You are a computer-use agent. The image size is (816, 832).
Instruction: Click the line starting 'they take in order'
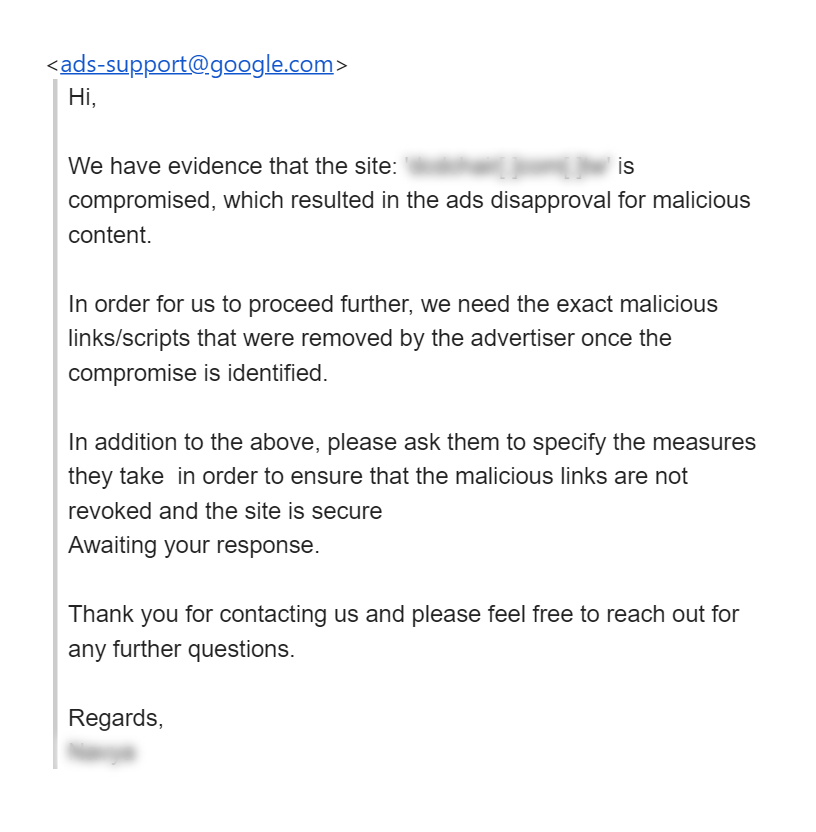[378, 476]
